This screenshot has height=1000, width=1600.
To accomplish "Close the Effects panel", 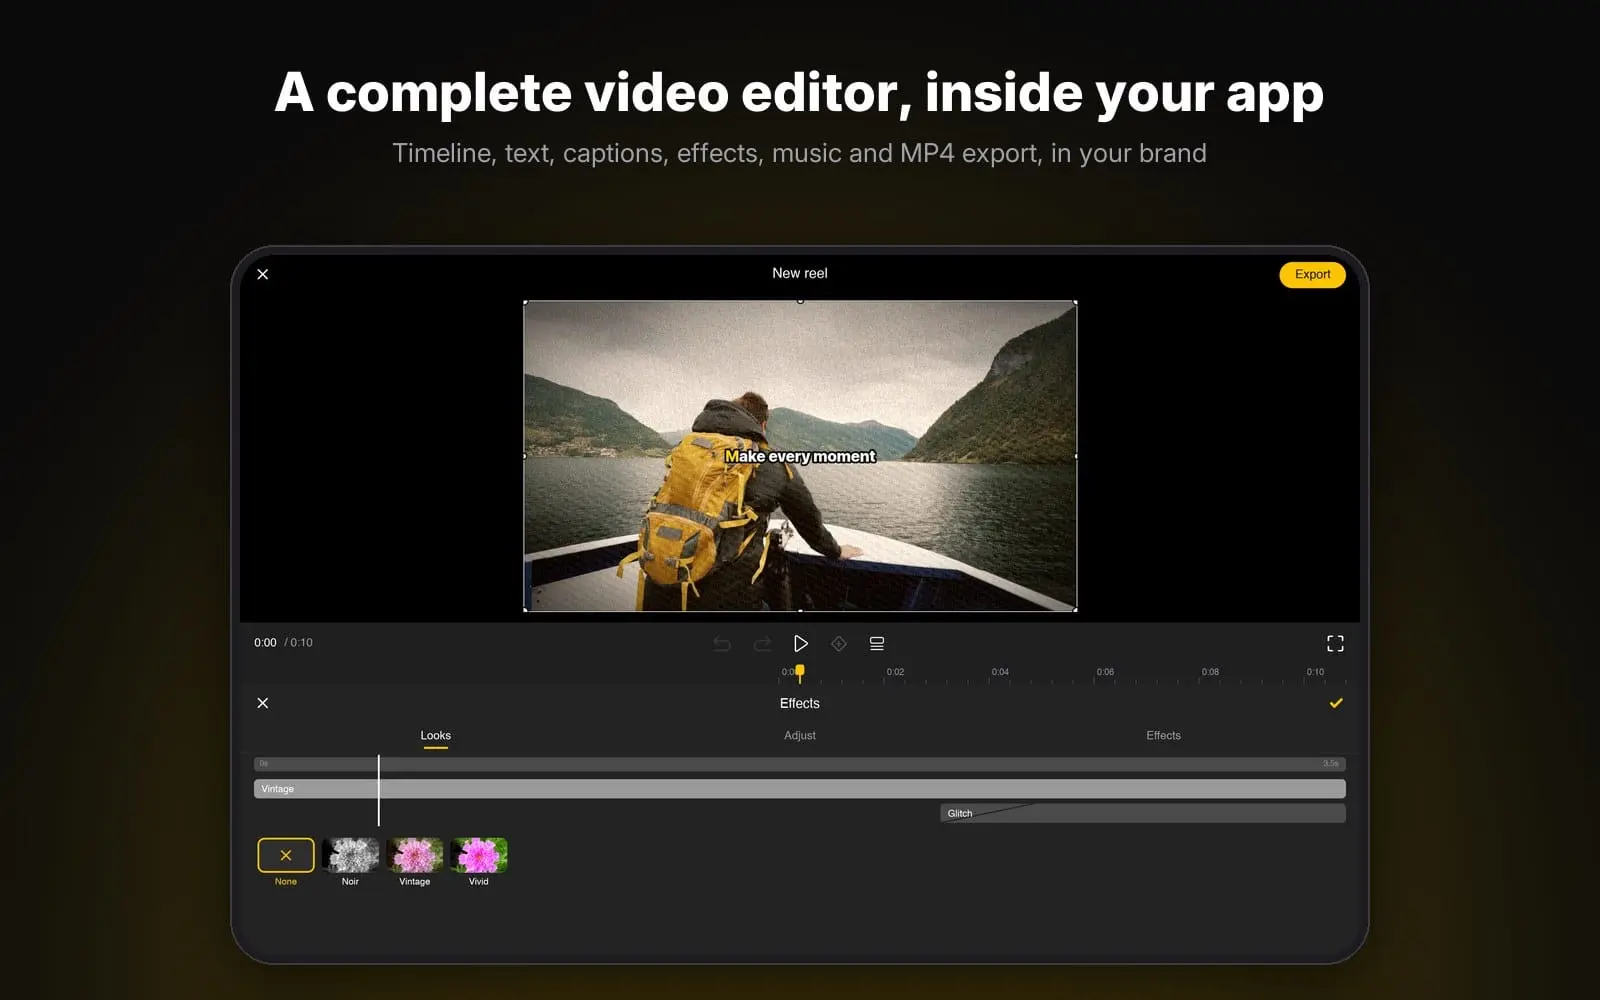I will pyautogui.click(x=263, y=703).
